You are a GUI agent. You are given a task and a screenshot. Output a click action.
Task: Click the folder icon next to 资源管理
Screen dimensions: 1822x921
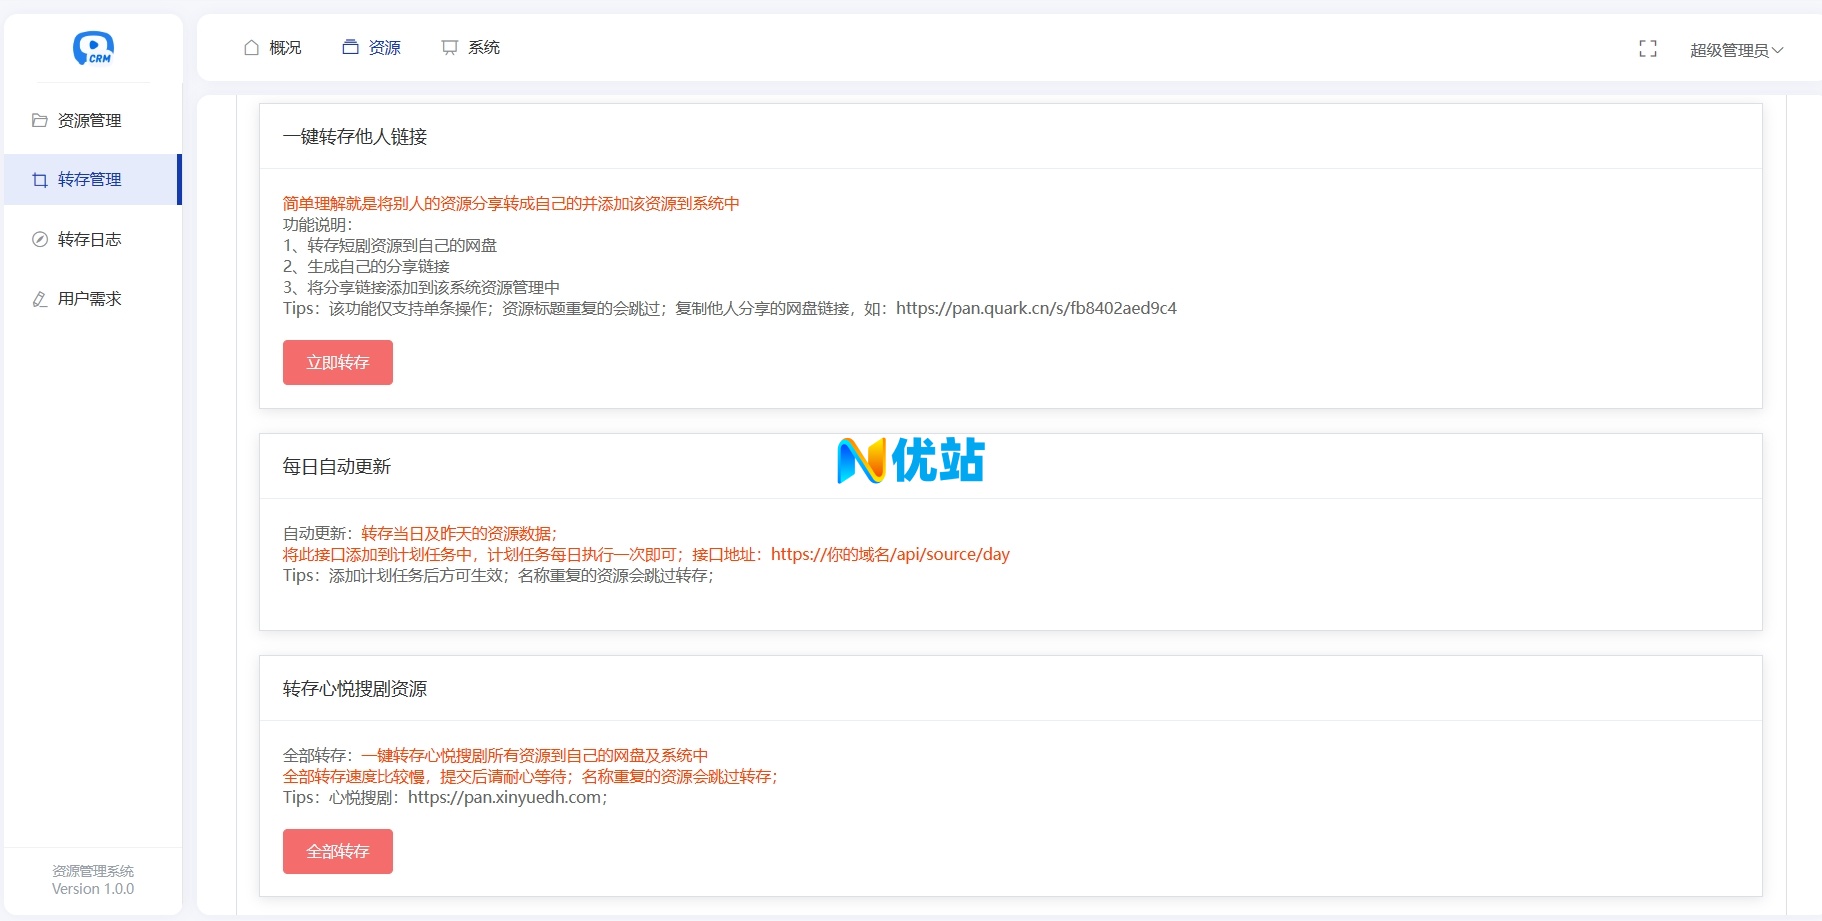tap(39, 120)
